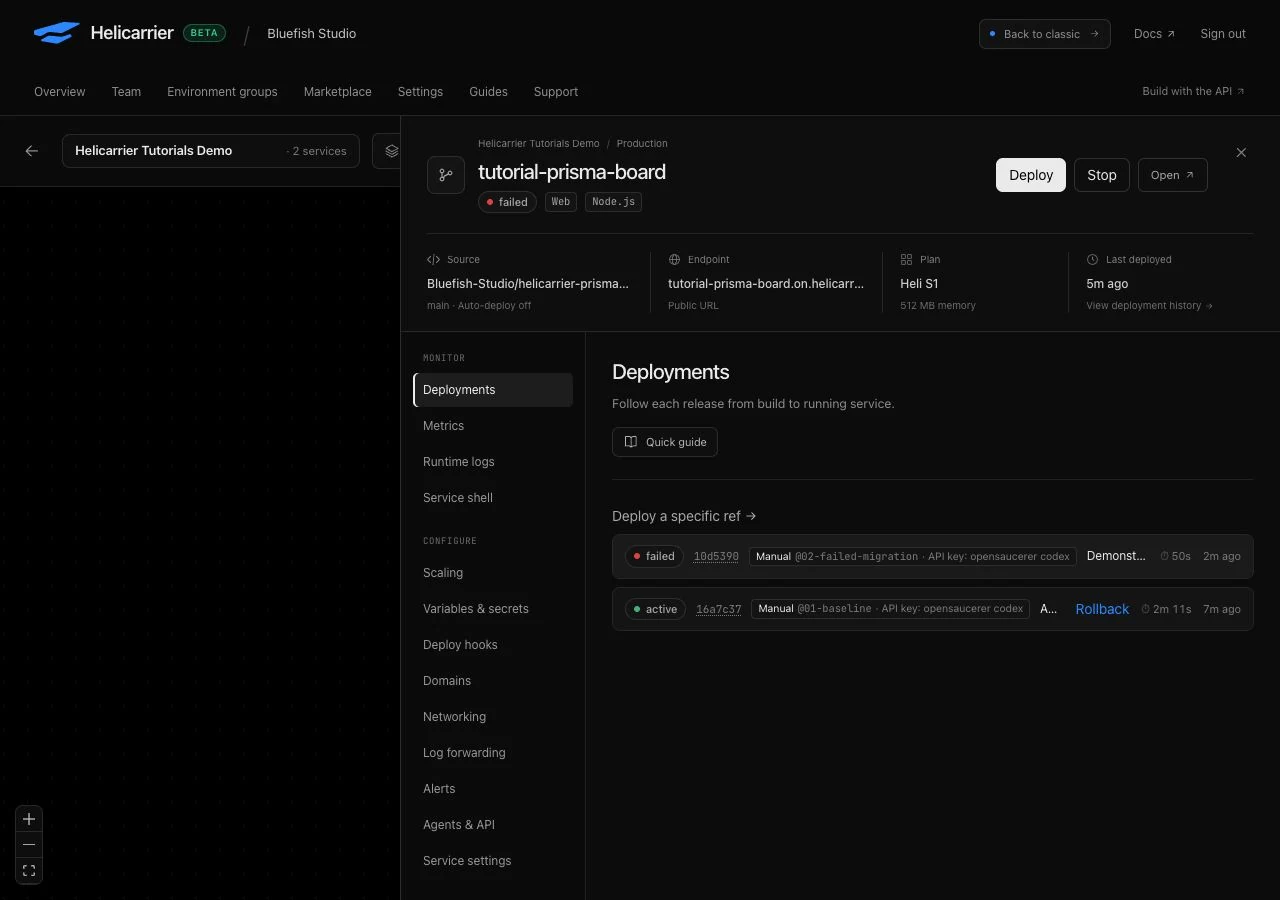This screenshot has height=900, width=1280.
Task: Click View deployment history
Action: pyautogui.click(x=1149, y=306)
